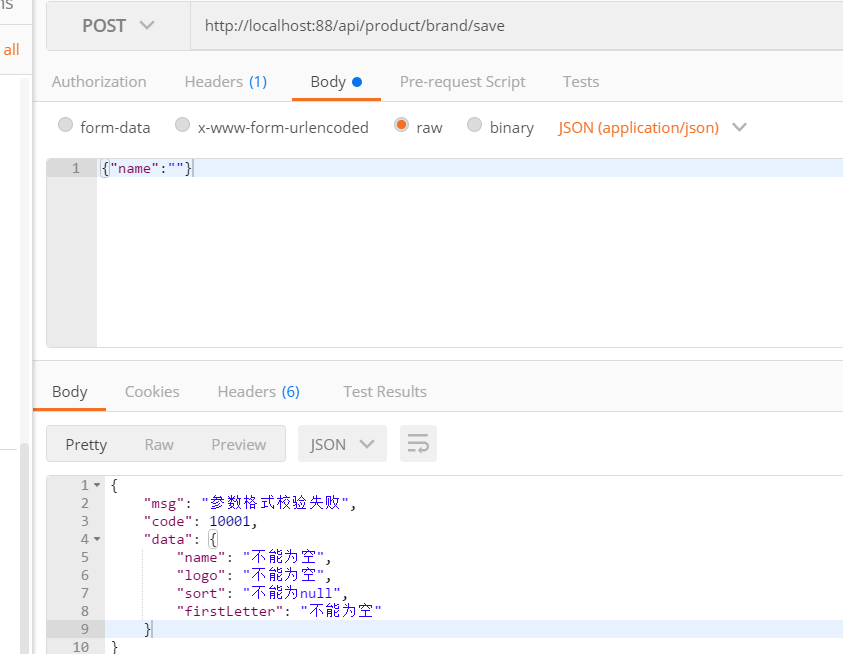Viewport: 843px width, 654px height.
Task: Open the response JSON format dropdown
Action: (x=342, y=444)
